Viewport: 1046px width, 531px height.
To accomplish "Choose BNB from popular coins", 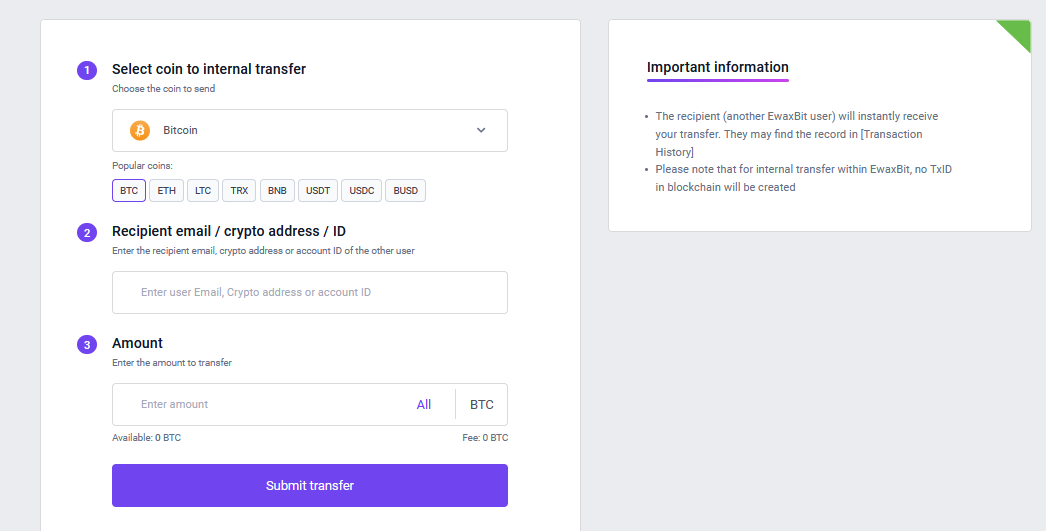I will click(277, 190).
